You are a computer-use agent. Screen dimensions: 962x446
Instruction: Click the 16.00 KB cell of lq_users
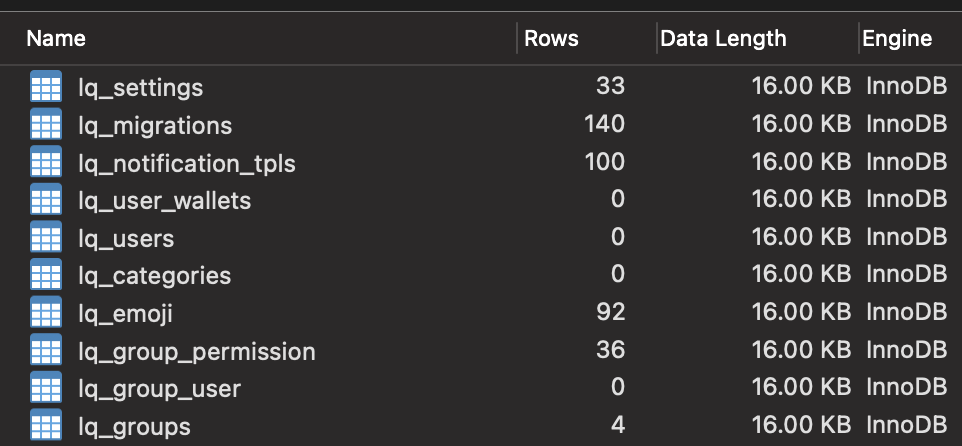tap(801, 237)
